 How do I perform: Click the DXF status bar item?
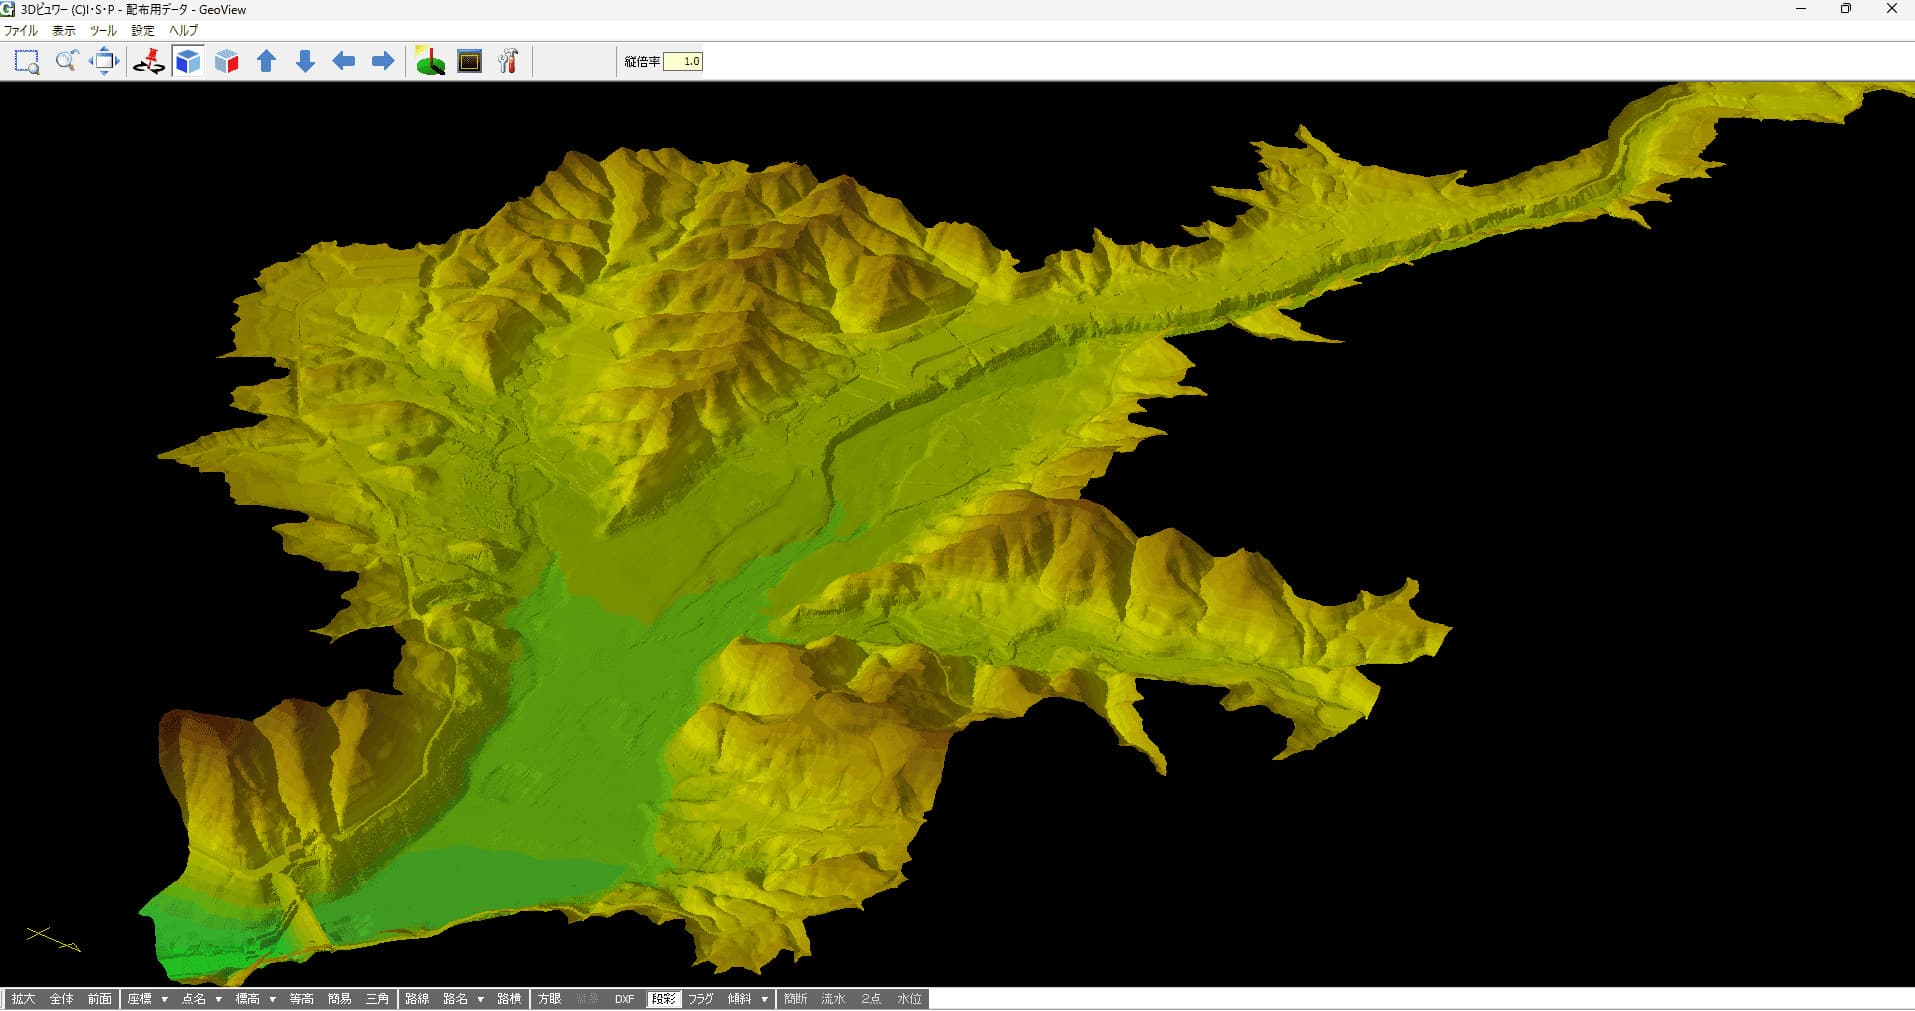pyautogui.click(x=625, y=999)
